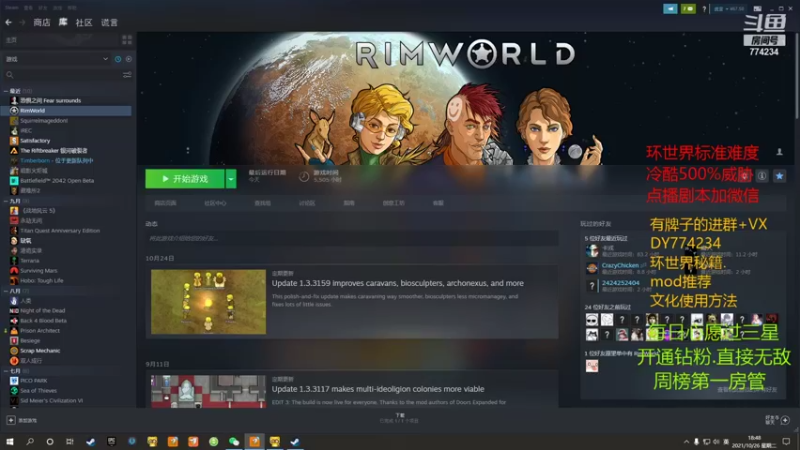Select Besiege in the game list
The height and width of the screenshot is (450, 800).
point(30,340)
